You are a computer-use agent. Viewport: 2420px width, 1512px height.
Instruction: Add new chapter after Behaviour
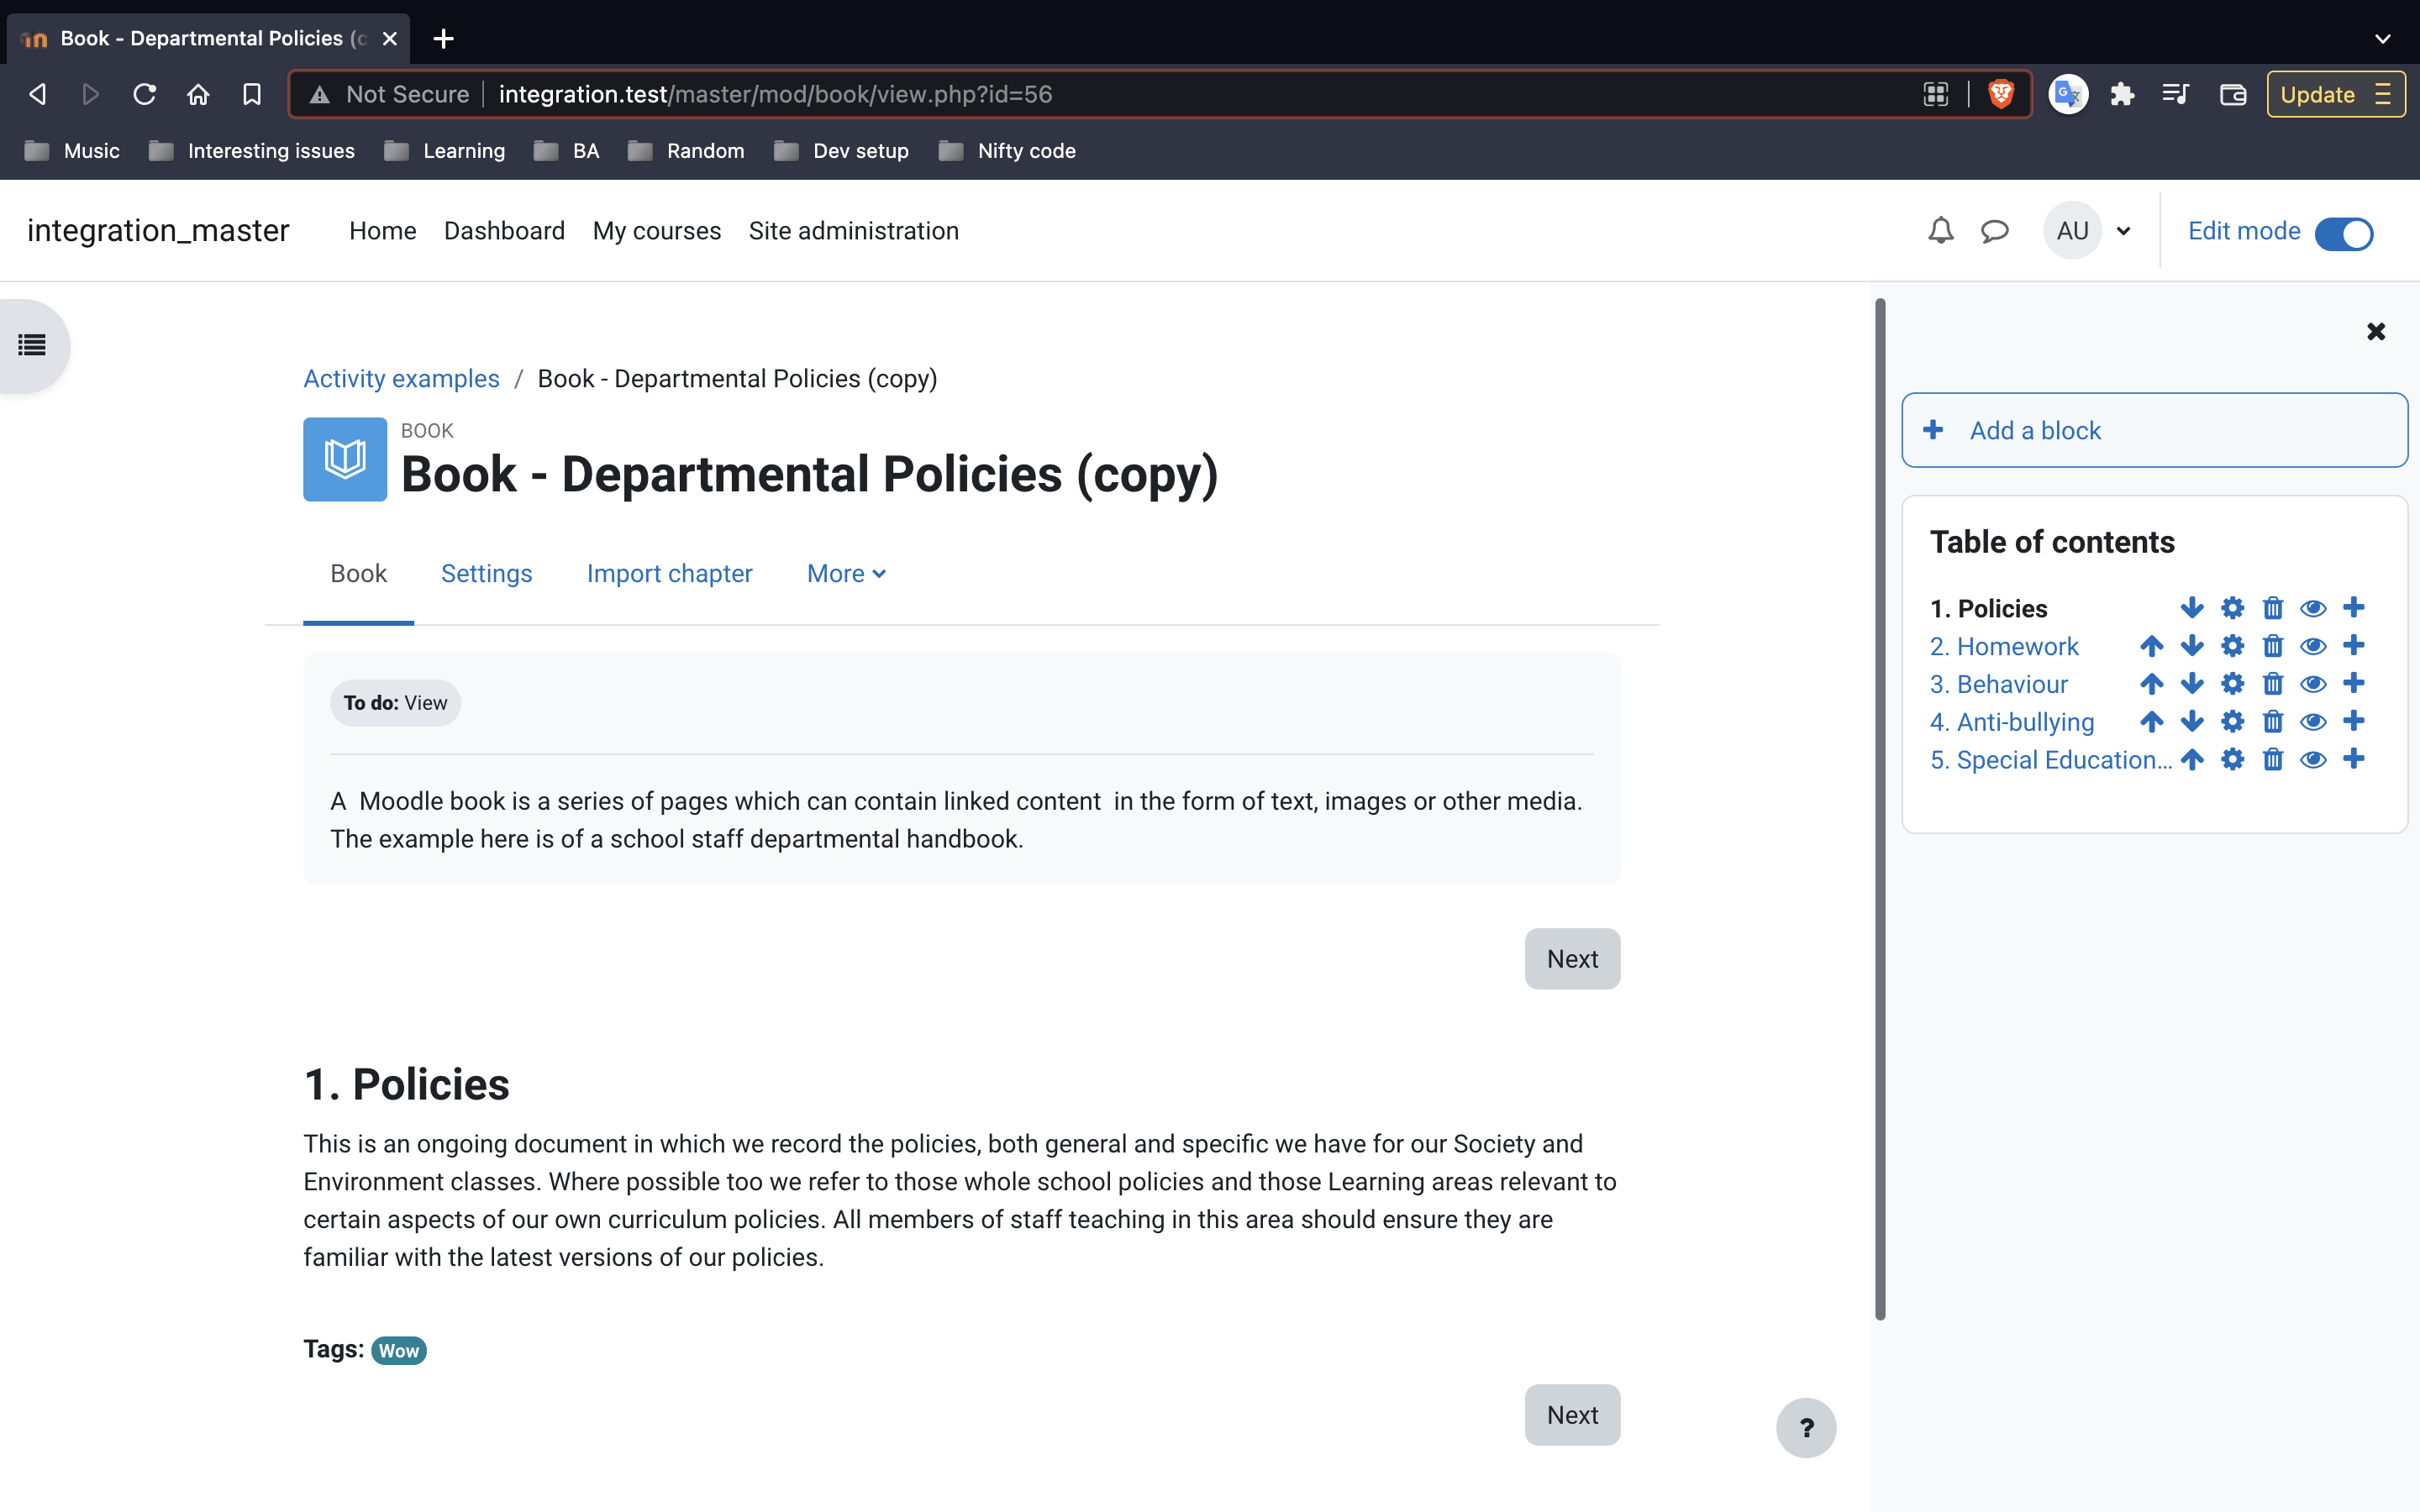2354,684
